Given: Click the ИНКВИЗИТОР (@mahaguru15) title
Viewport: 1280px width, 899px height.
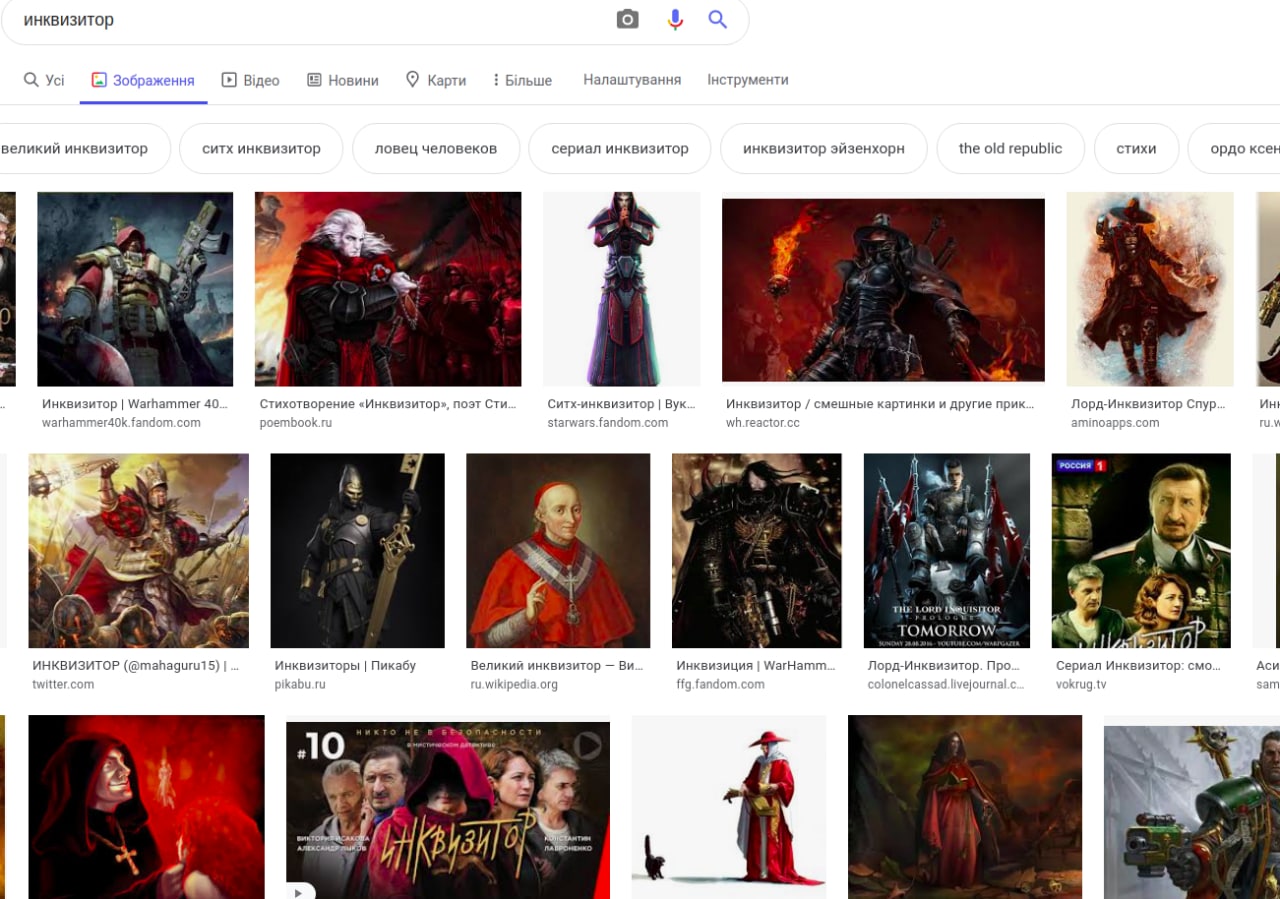Looking at the screenshot, I should pos(136,665).
